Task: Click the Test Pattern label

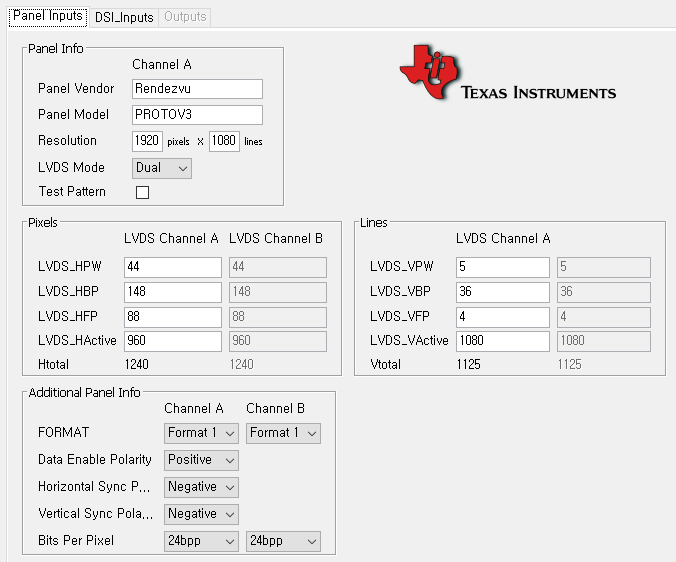Action: pos(72,191)
